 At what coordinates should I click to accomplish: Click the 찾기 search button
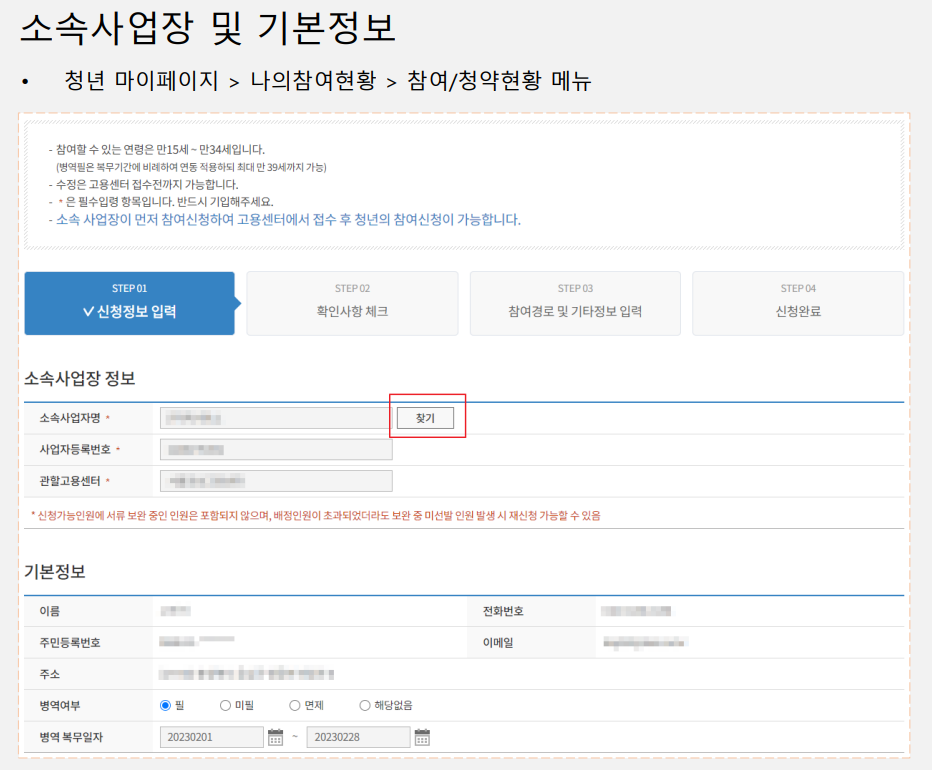426,418
